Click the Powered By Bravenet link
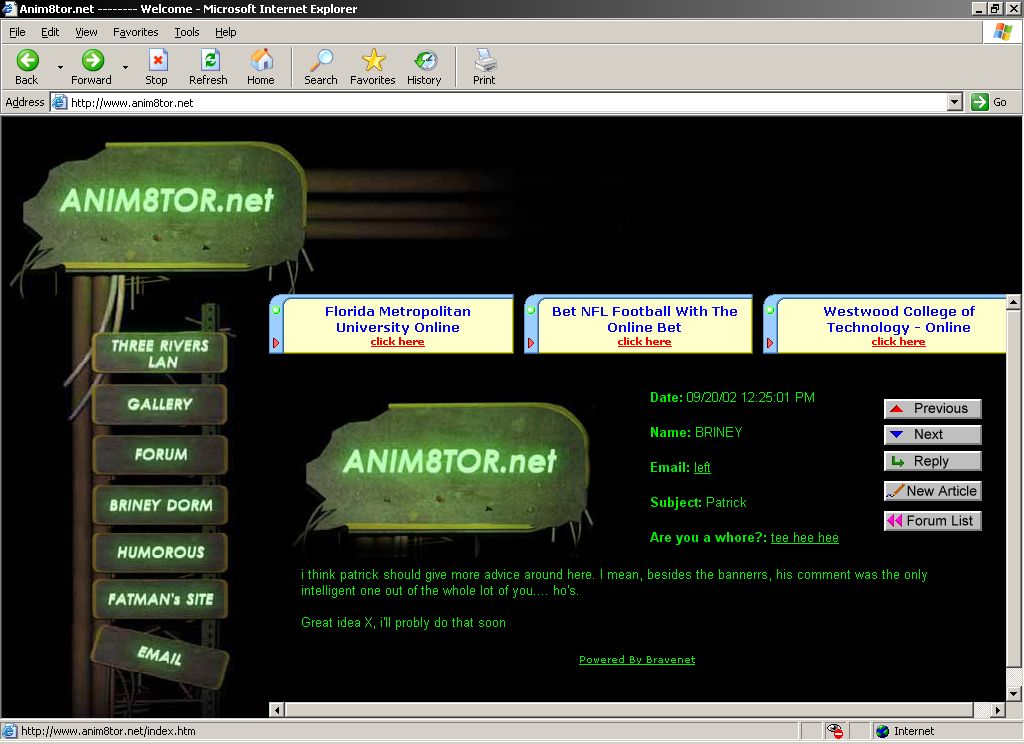Viewport: 1024px width, 744px height. (637, 660)
